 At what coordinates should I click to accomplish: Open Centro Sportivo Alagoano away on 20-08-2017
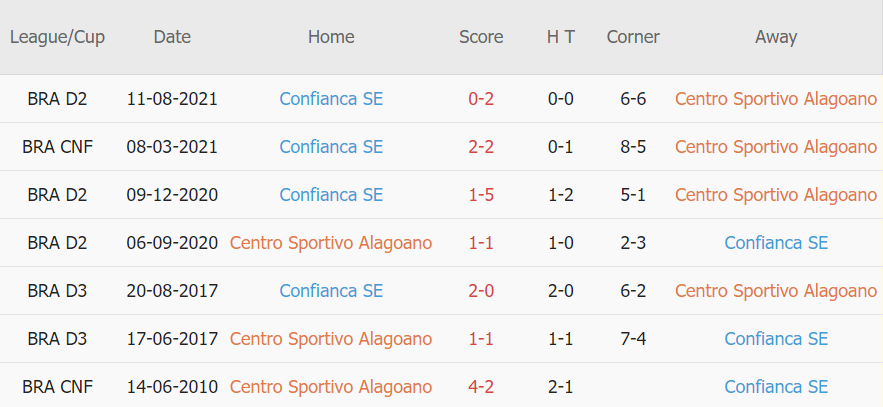tap(776, 290)
